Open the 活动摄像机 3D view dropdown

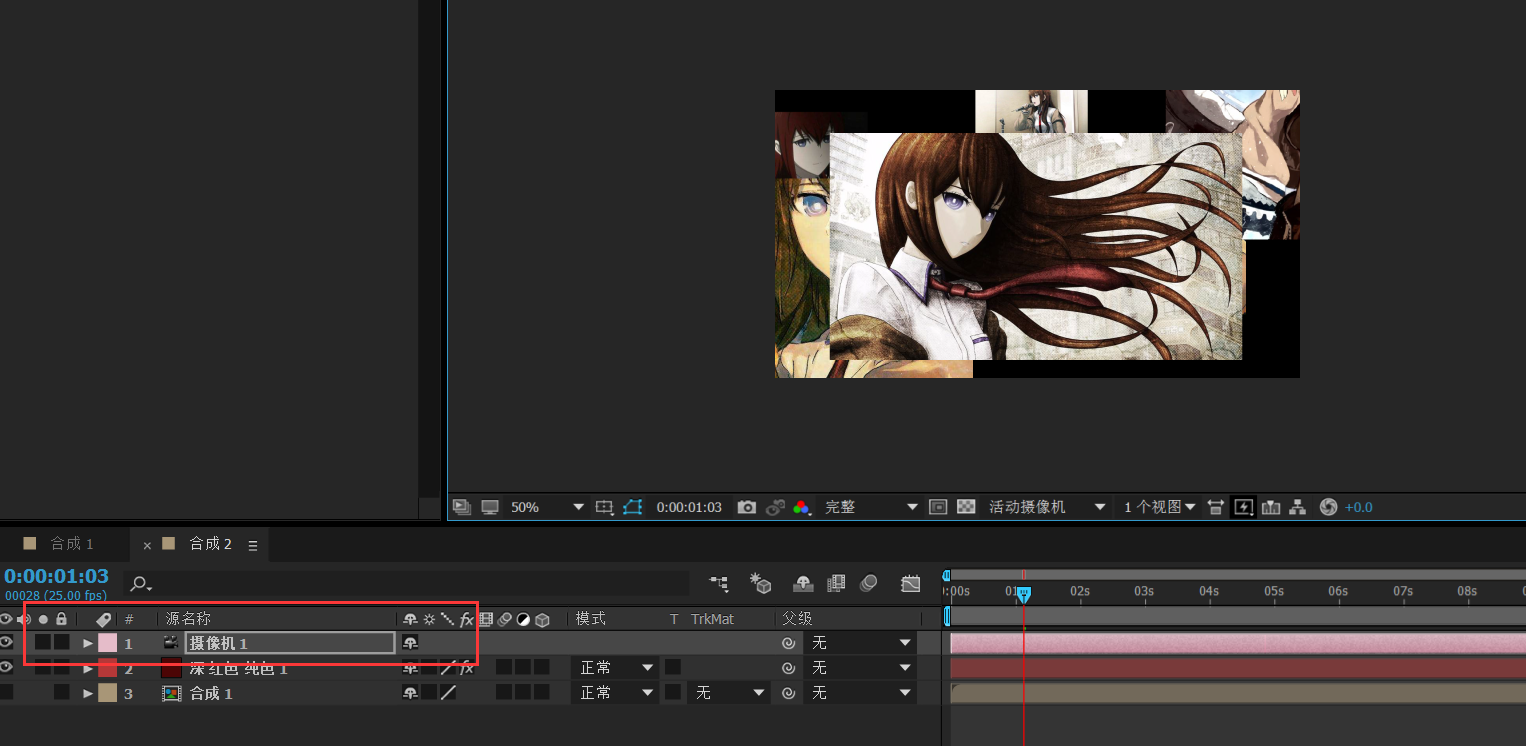click(1047, 507)
